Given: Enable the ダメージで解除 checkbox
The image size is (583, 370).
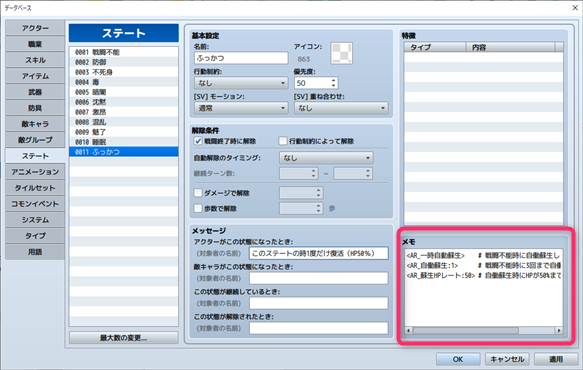Looking at the screenshot, I should point(198,193).
